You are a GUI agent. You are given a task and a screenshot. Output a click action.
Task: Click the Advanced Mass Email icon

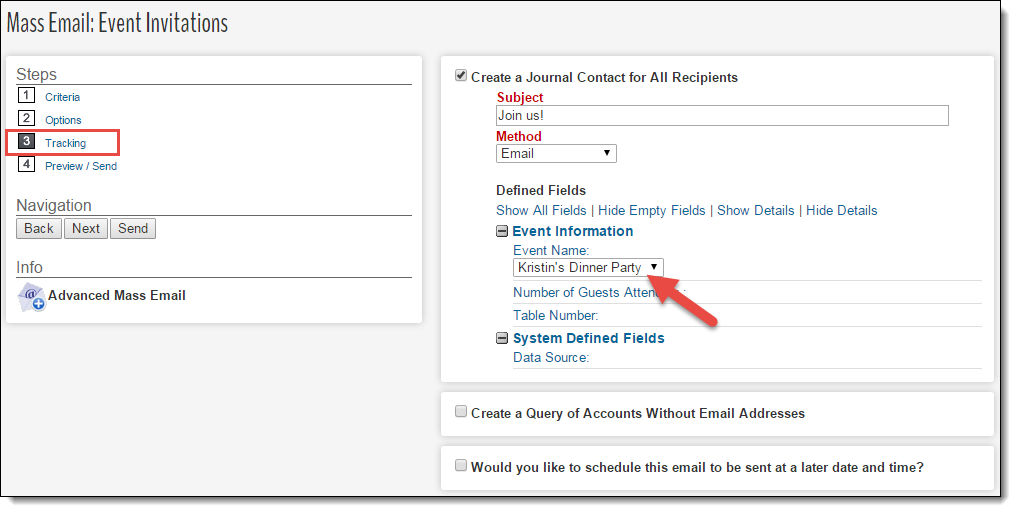(x=31, y=296)
